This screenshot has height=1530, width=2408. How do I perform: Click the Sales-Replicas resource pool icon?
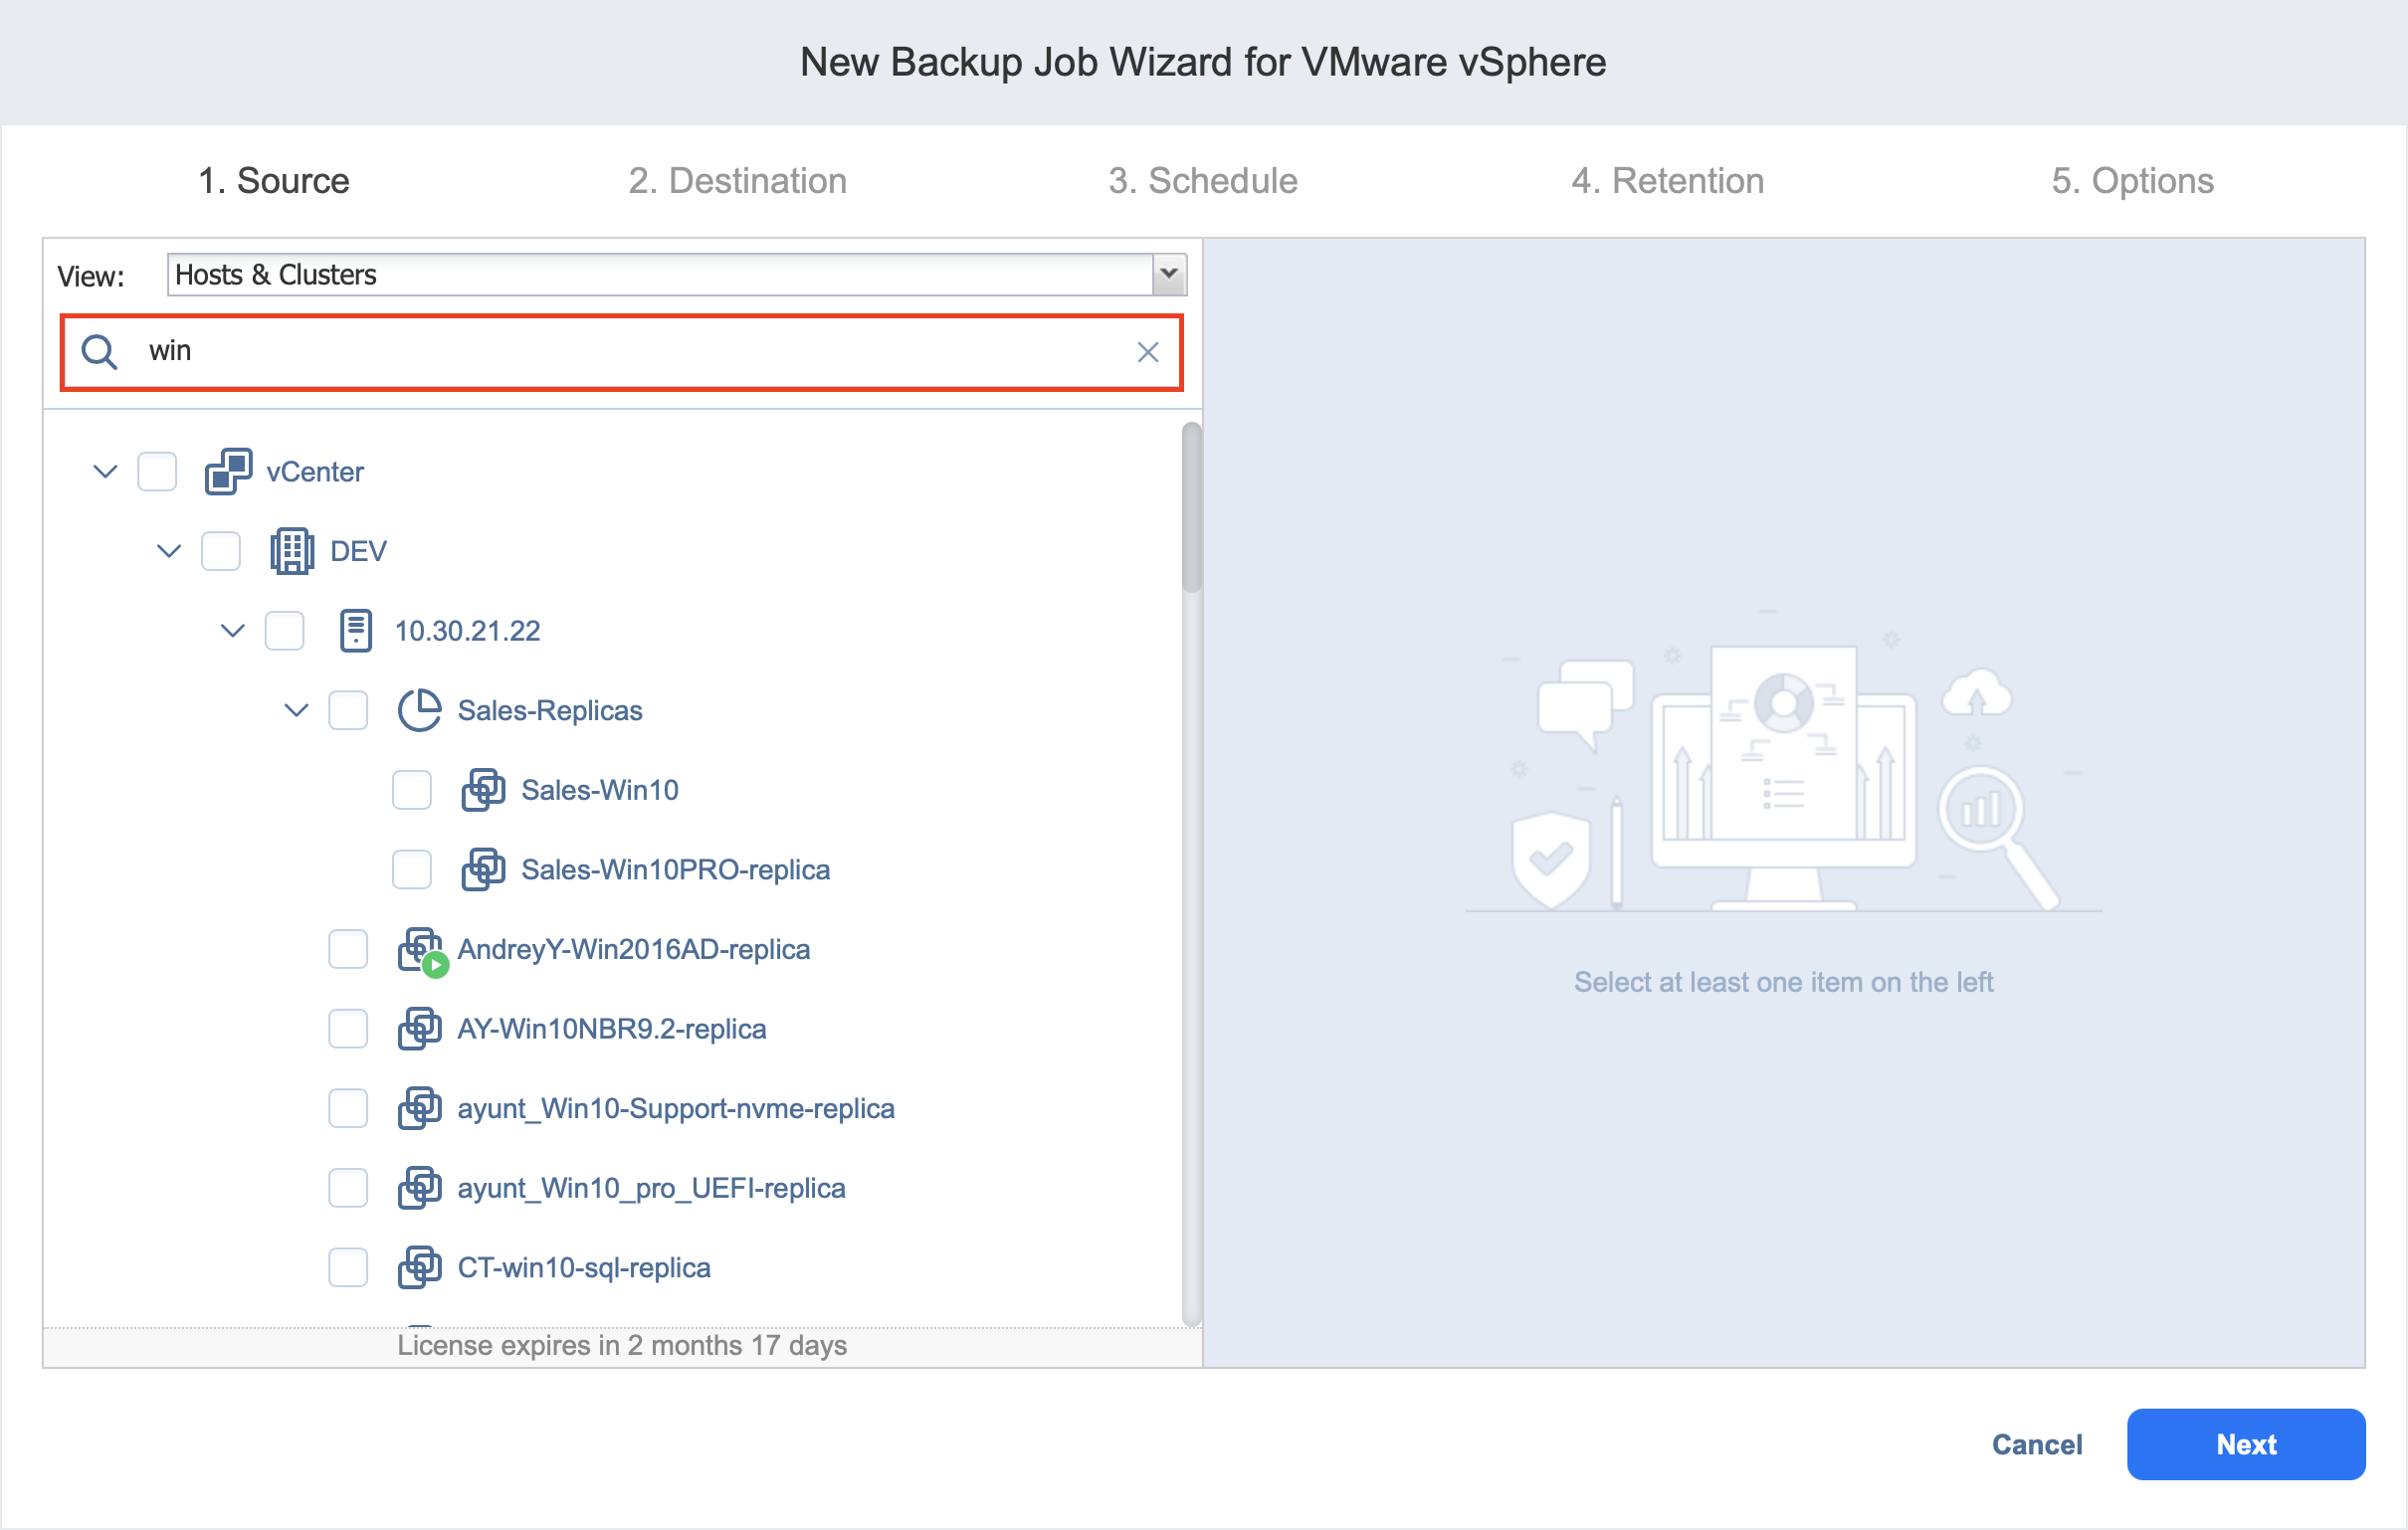pos(419,710)
